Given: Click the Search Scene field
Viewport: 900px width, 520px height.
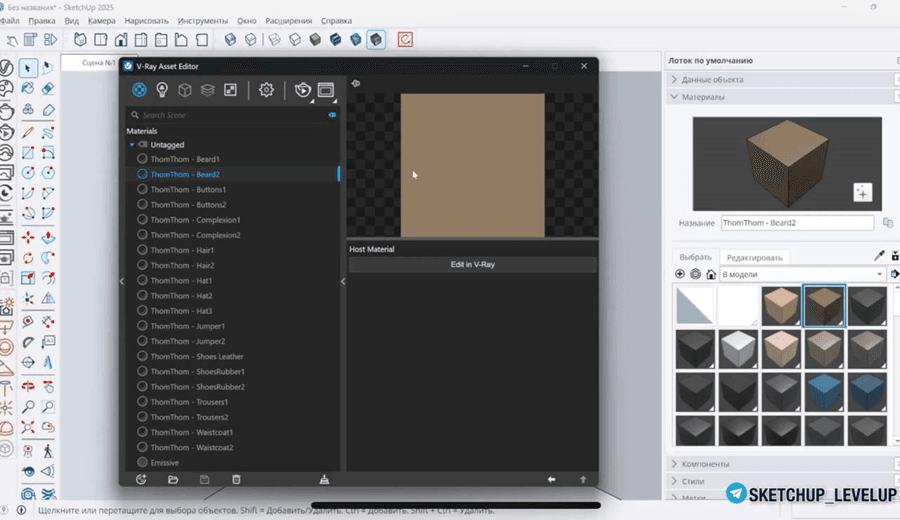Looking at the screenshot, I should [x=232, y=115].
